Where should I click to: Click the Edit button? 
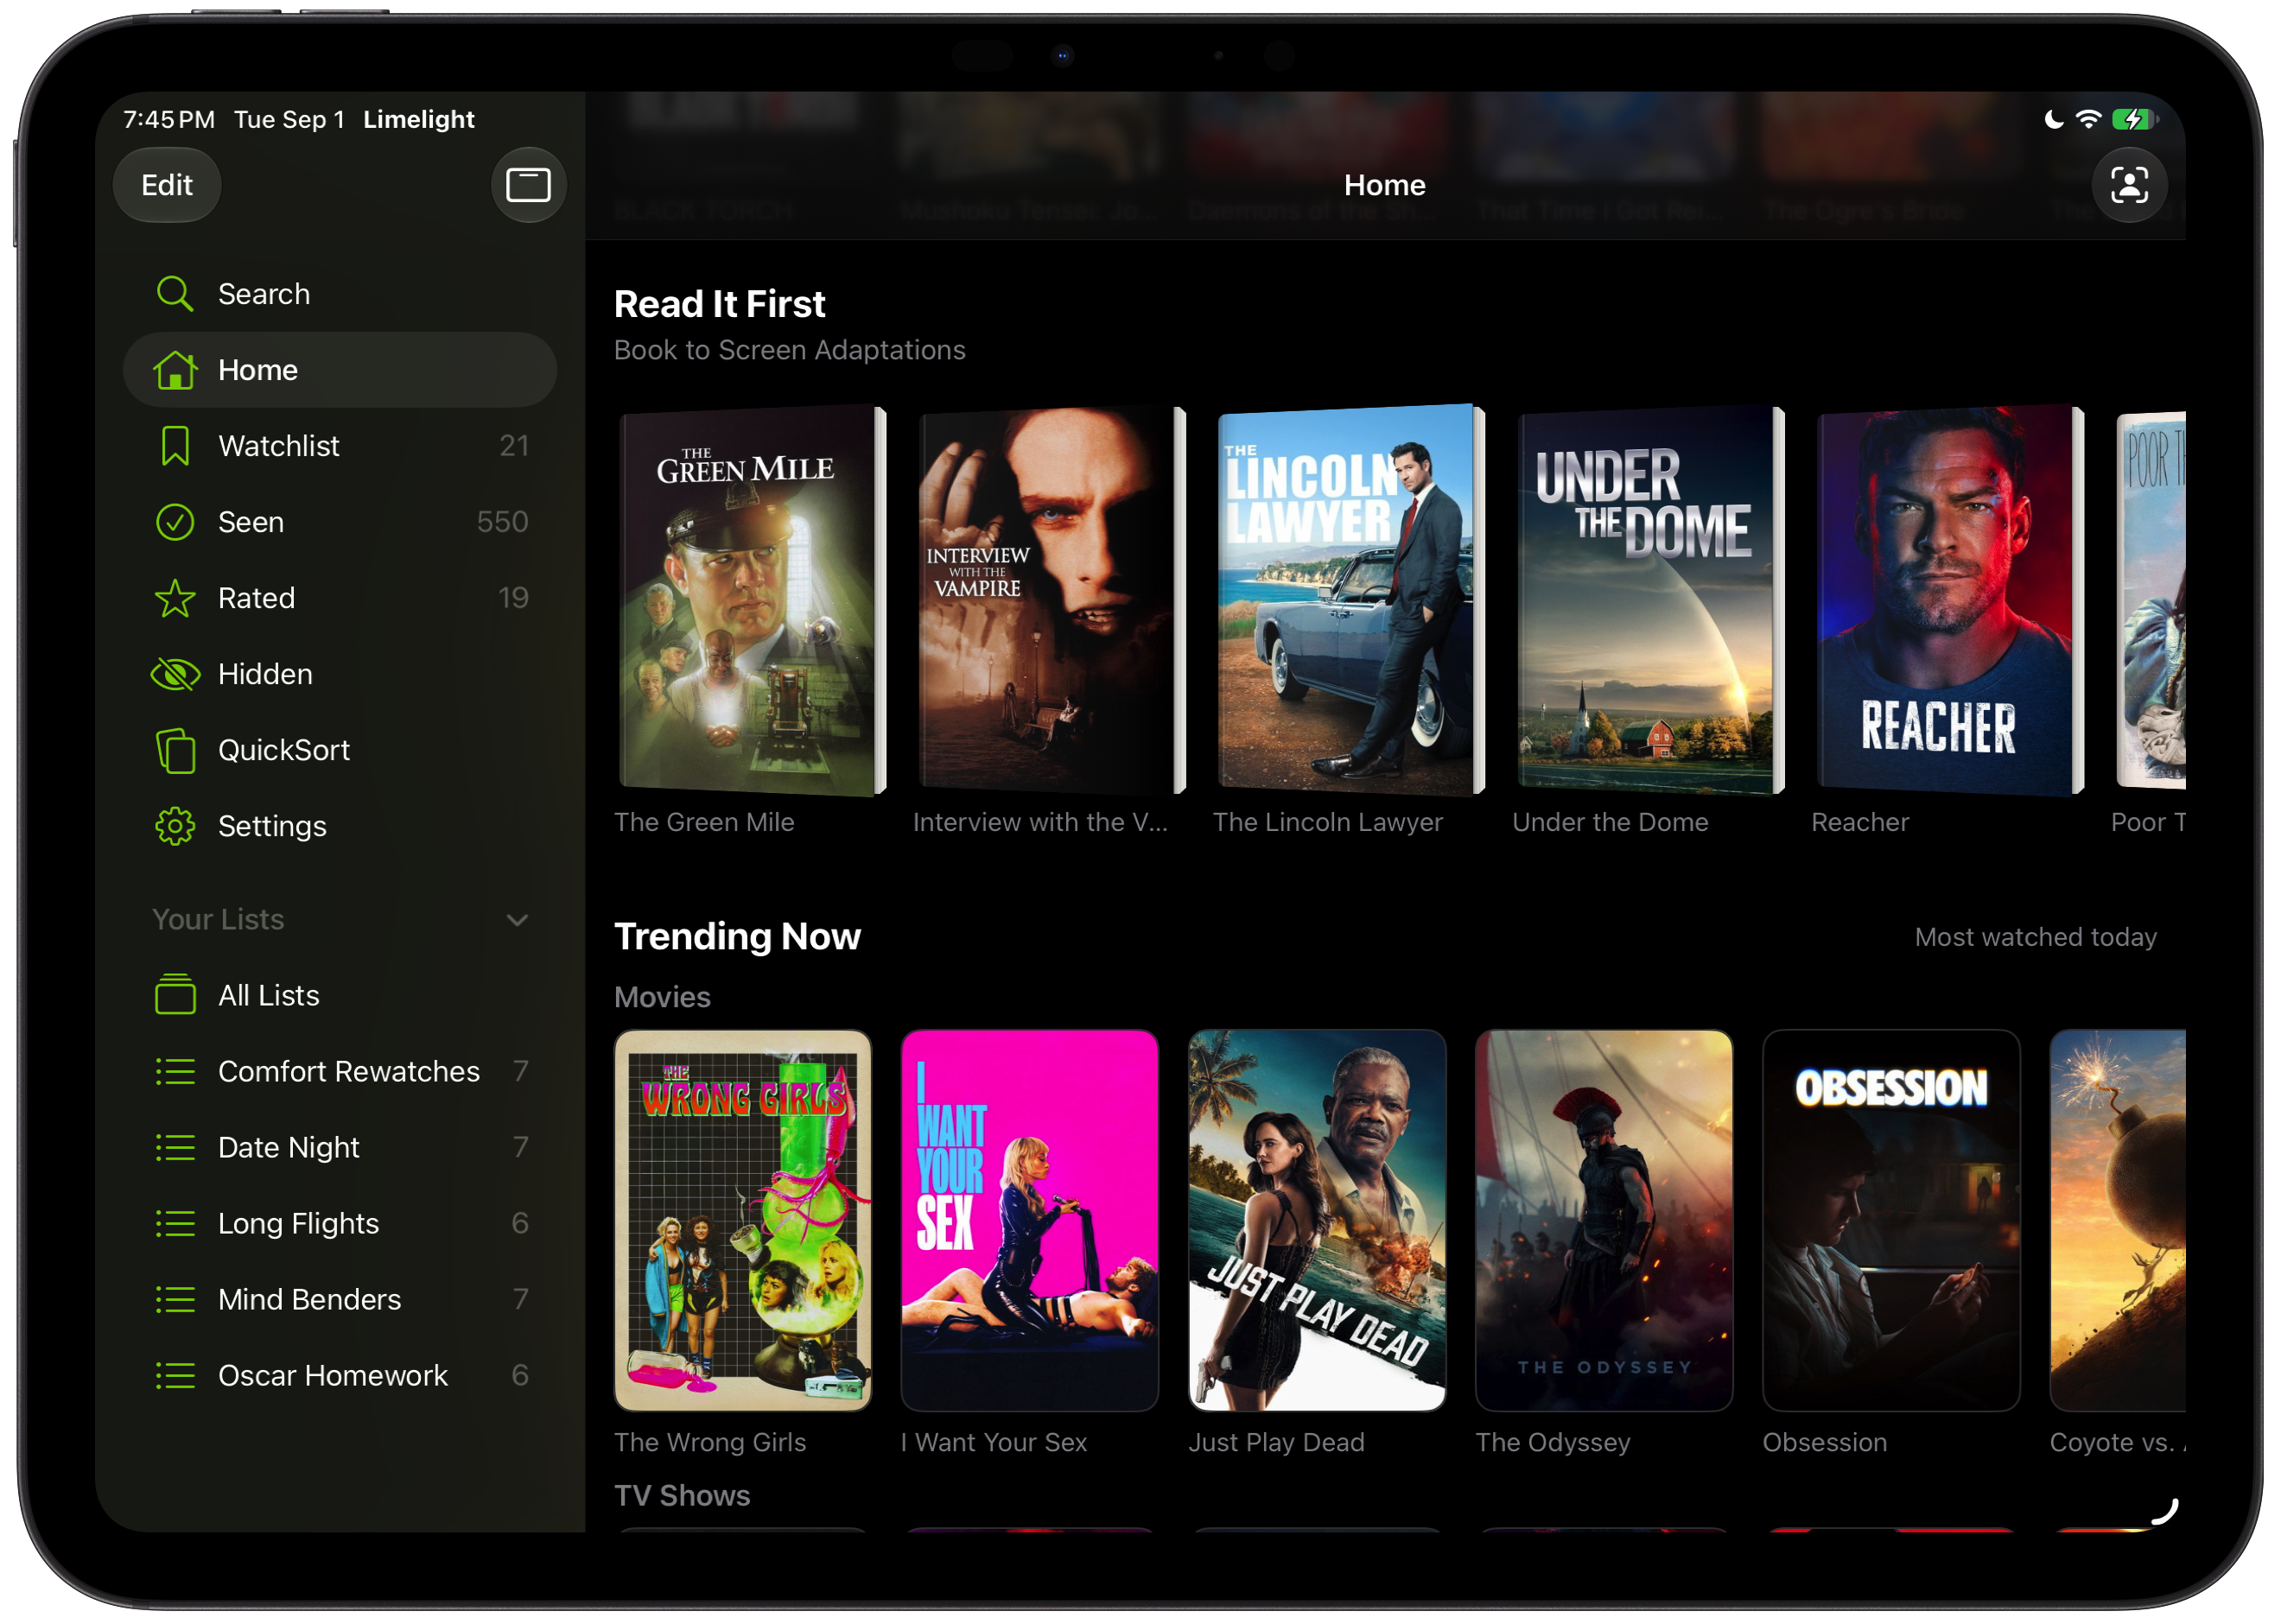pyautogui.click(x=167, y=185)
